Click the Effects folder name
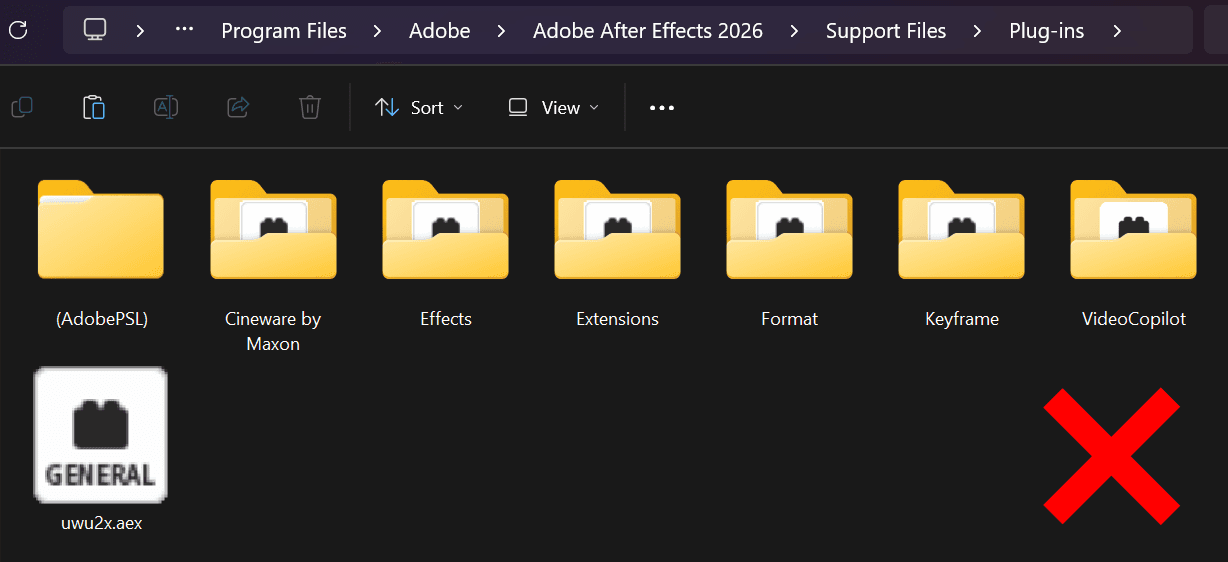 446,319
